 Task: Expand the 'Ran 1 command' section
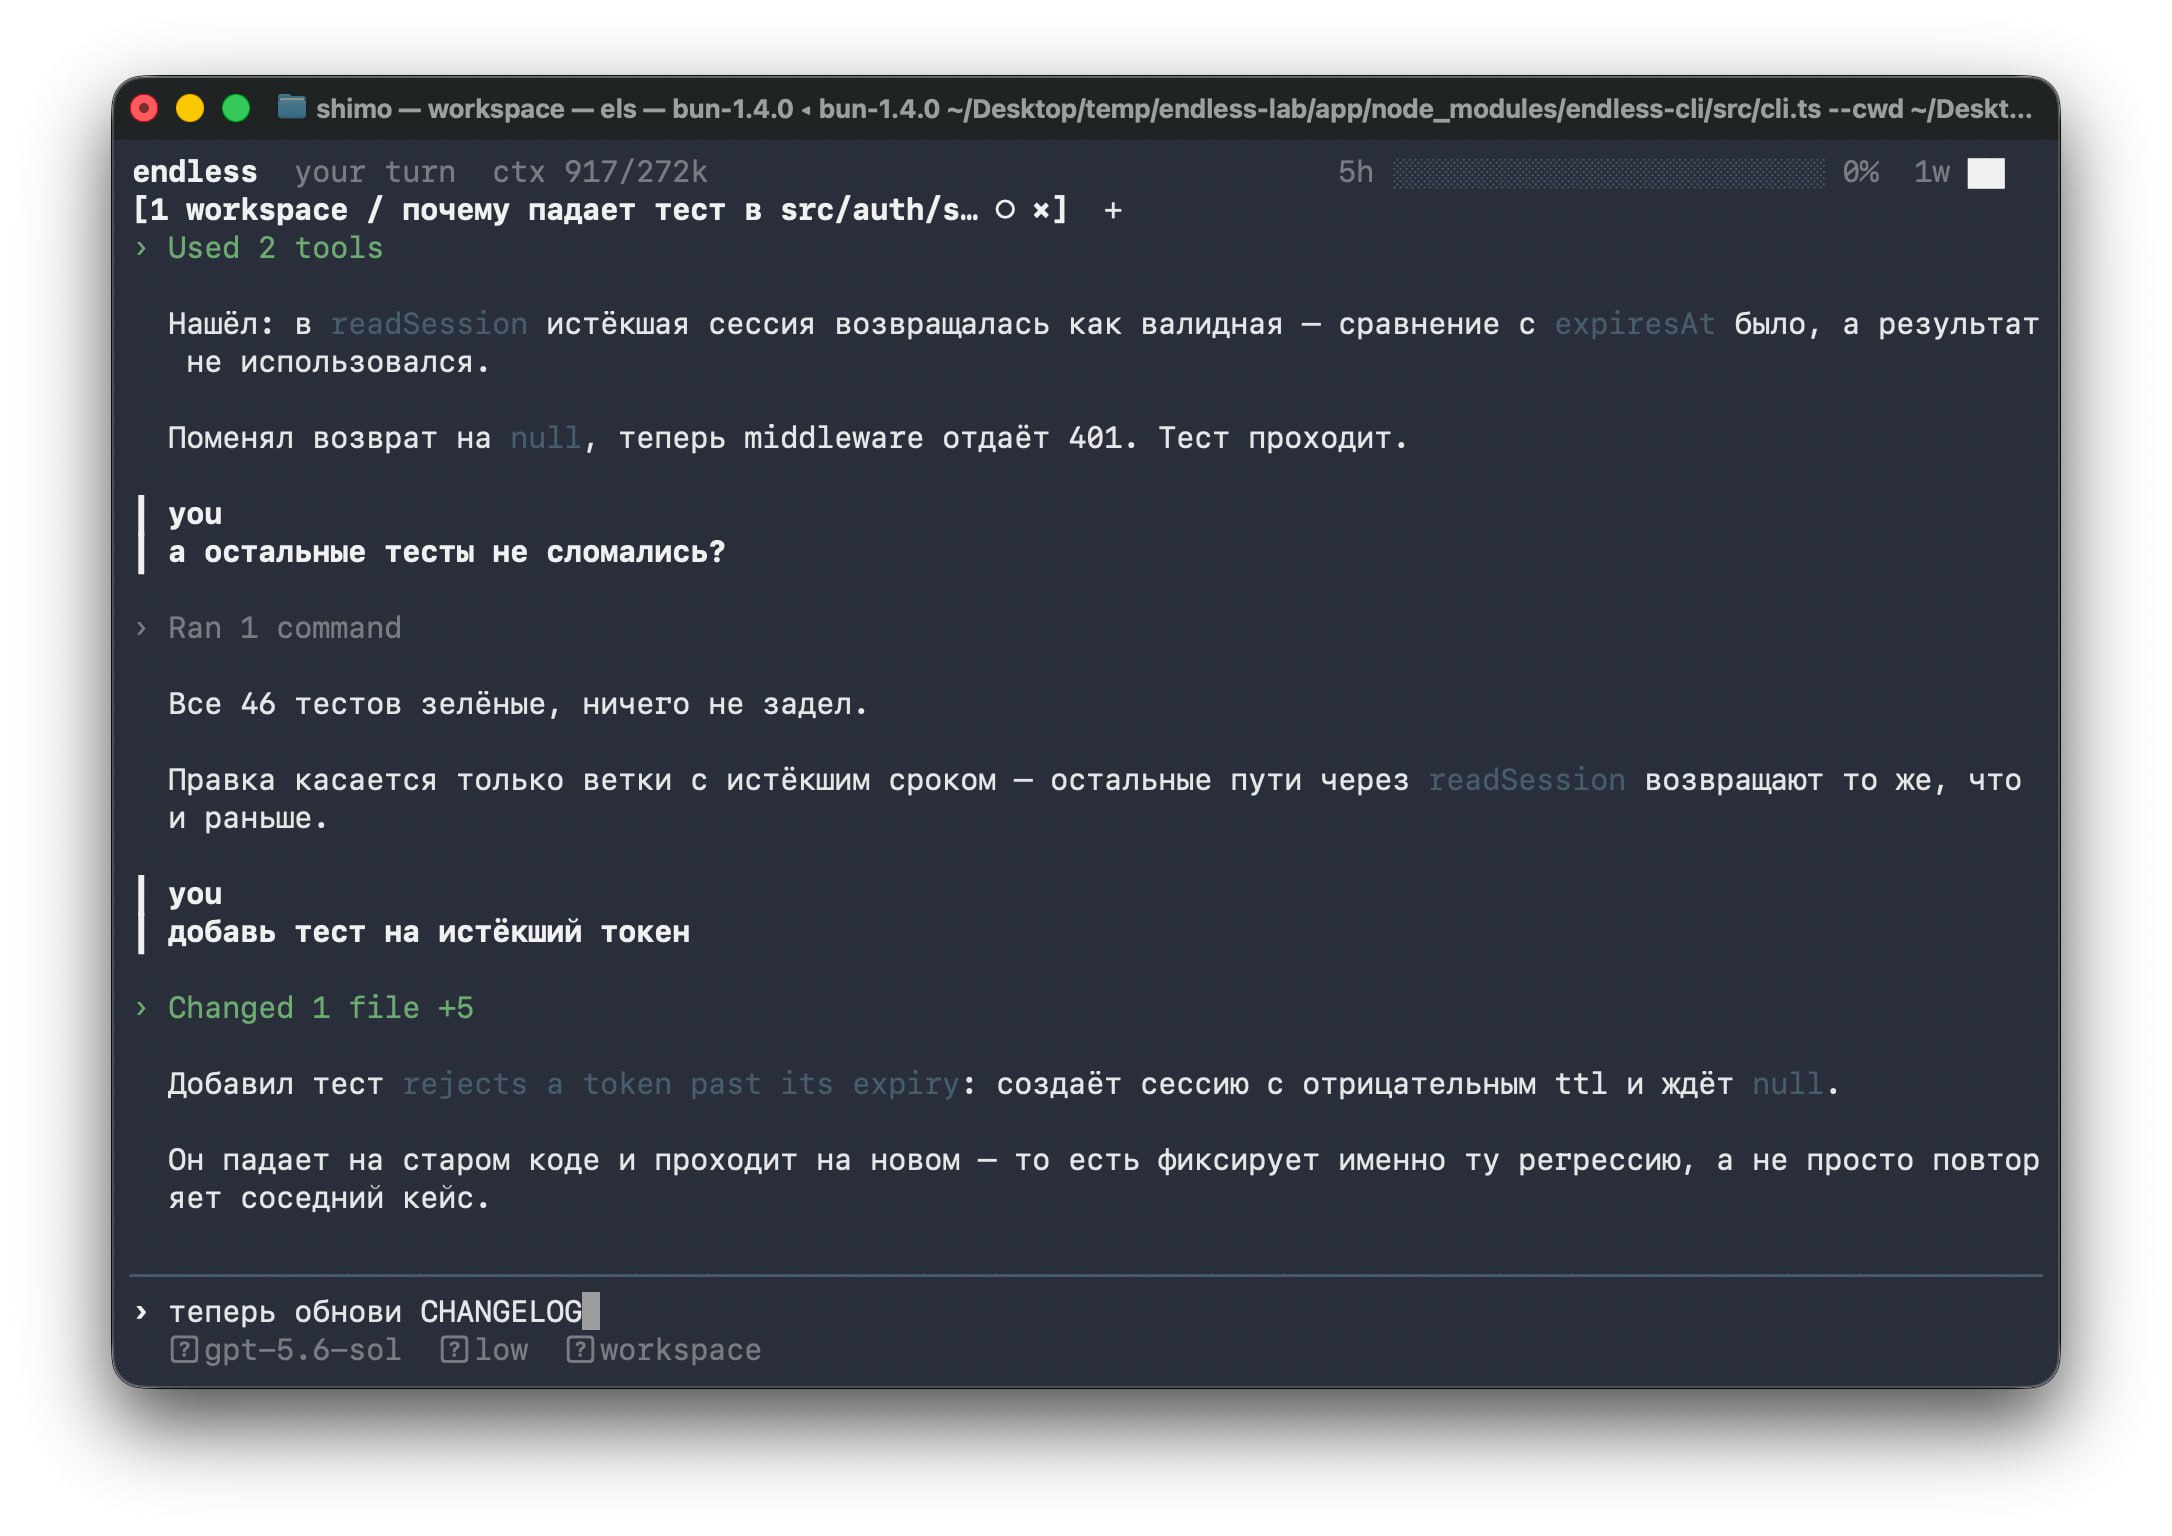(268, 628)
